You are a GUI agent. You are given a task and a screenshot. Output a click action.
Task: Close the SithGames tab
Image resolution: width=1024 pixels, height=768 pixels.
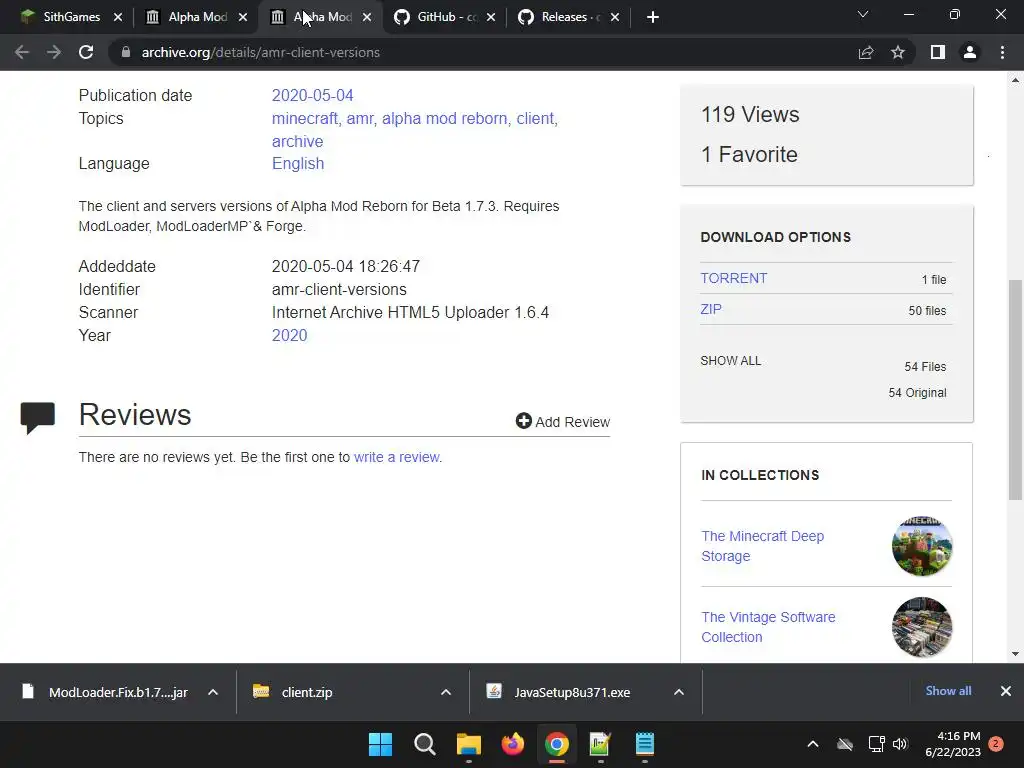(118, 17)
